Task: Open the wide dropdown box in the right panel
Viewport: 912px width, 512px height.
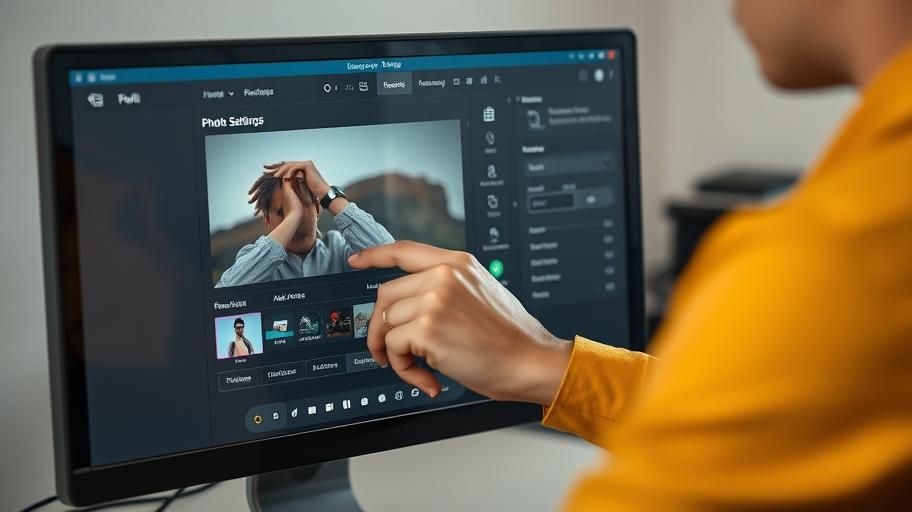Action: pos(568,165)
